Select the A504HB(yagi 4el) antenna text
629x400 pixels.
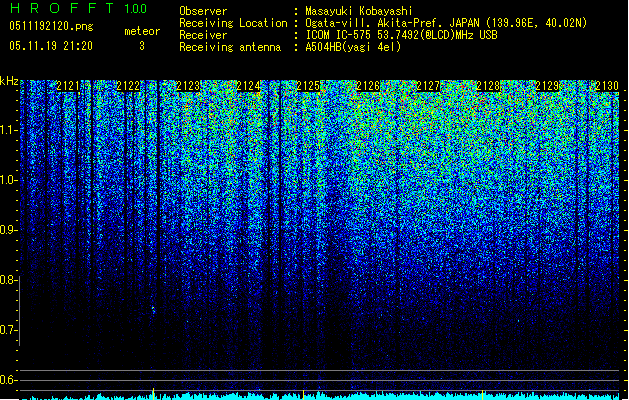(353, 47)
